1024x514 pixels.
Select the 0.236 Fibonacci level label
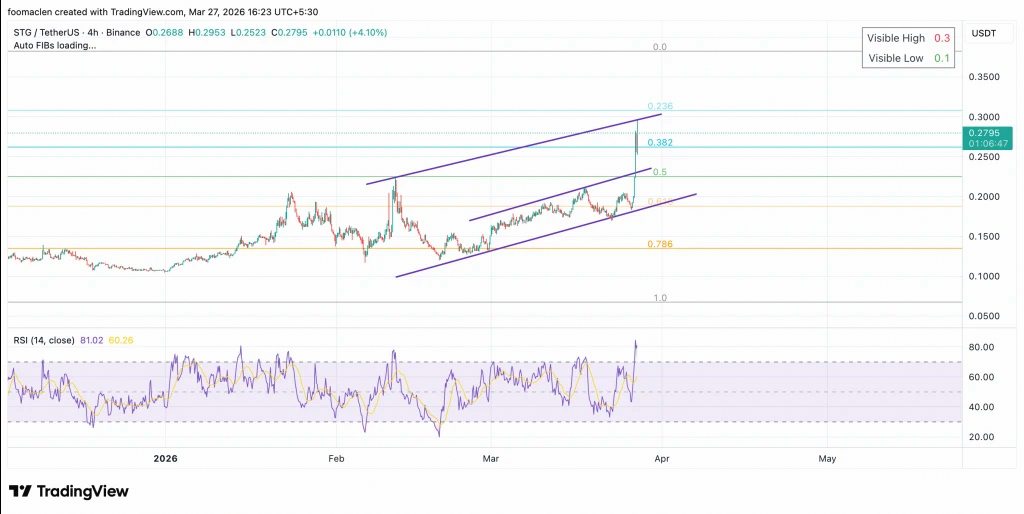pyautogui.click(x=659, y=106)
